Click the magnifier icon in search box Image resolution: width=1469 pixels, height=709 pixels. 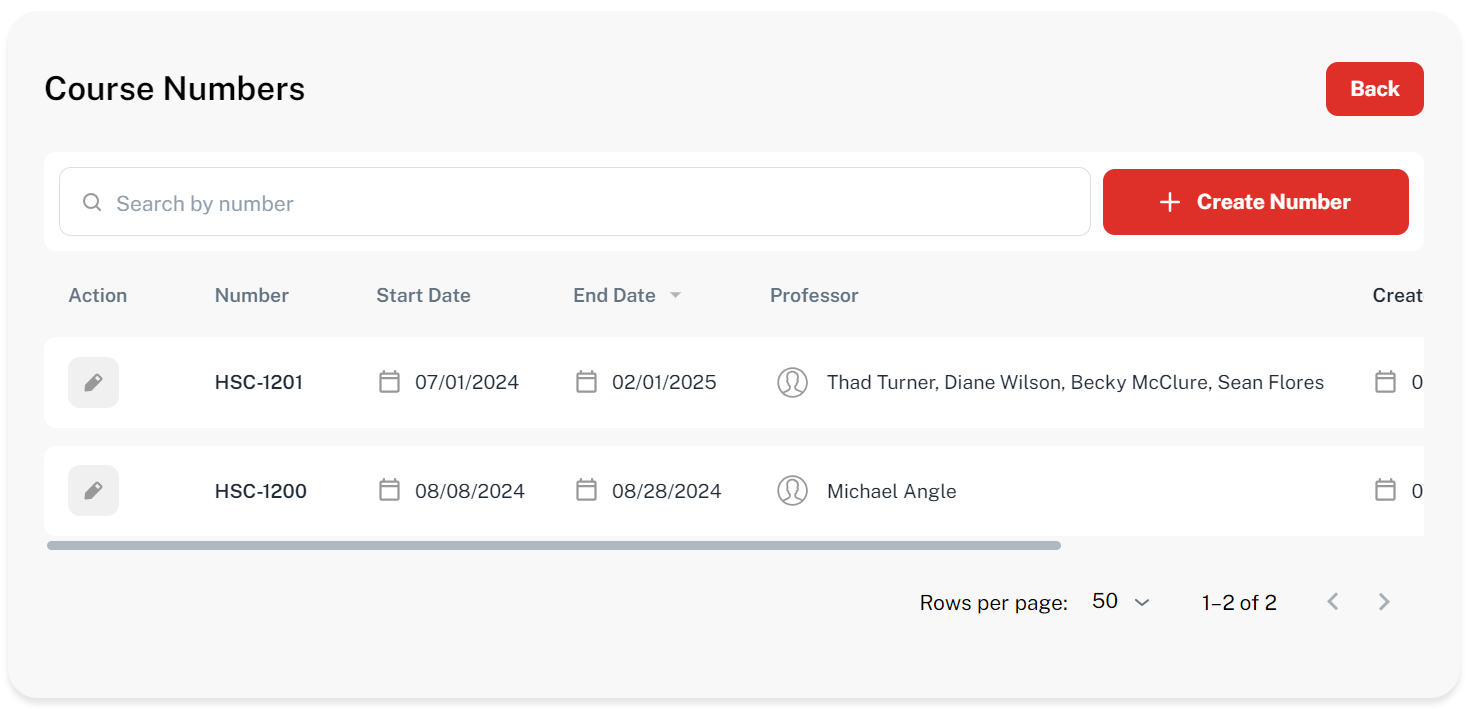coord(92,203)
